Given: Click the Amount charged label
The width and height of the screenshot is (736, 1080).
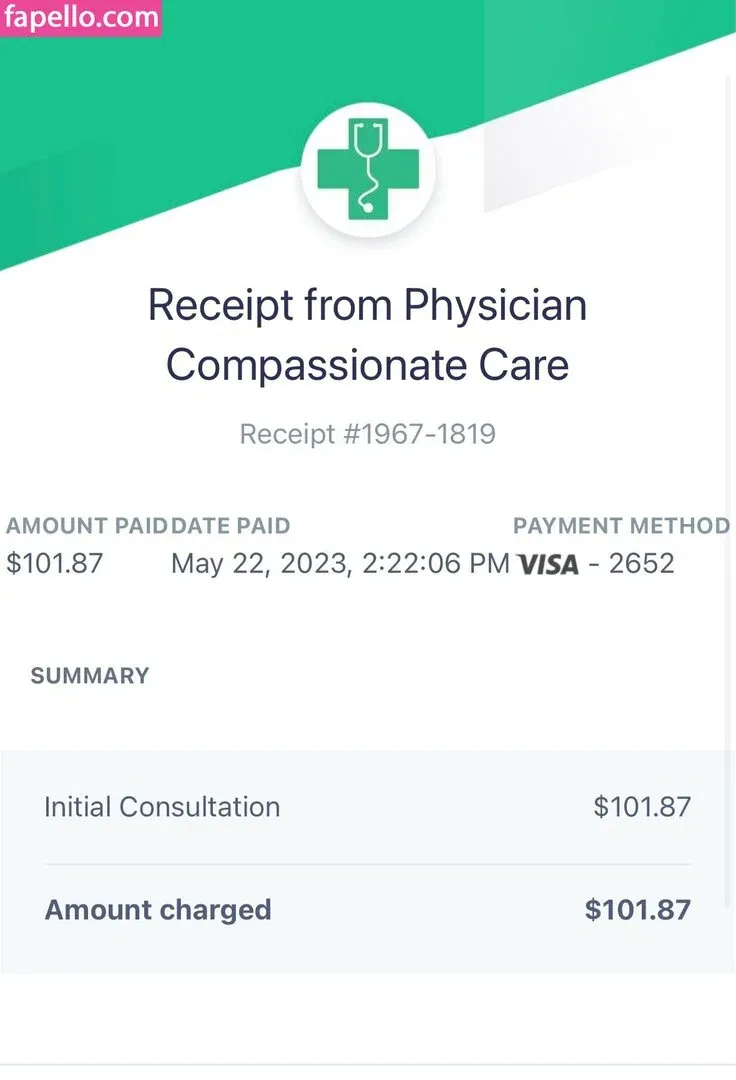Looking at the screenshot, I should click(158, 910).
